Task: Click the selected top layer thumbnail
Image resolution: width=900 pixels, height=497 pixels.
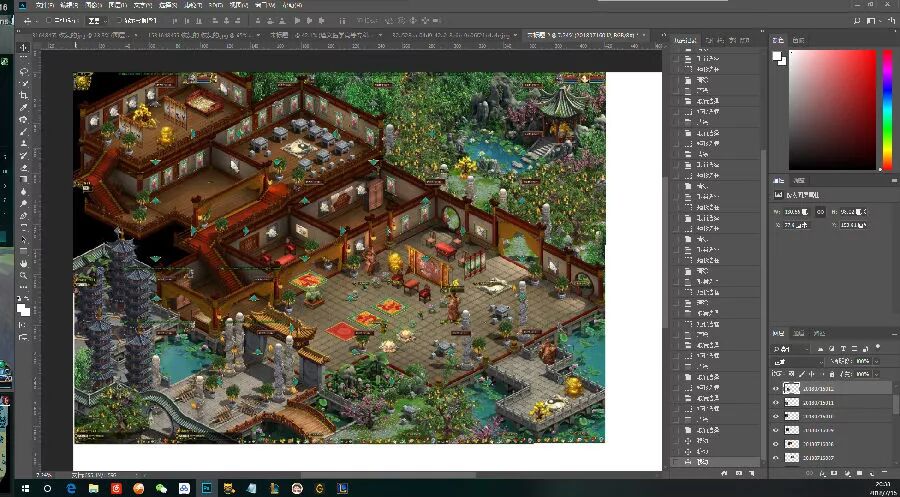Action: click(x=792, y=389)
